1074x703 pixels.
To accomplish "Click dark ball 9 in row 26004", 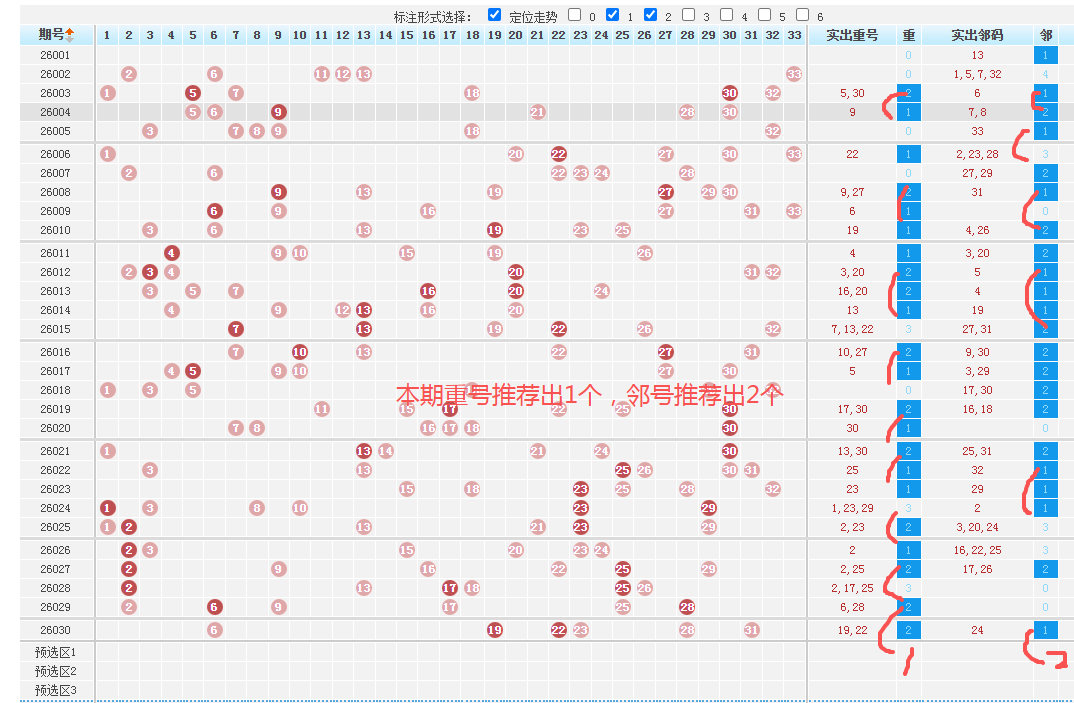I will 279,112.
